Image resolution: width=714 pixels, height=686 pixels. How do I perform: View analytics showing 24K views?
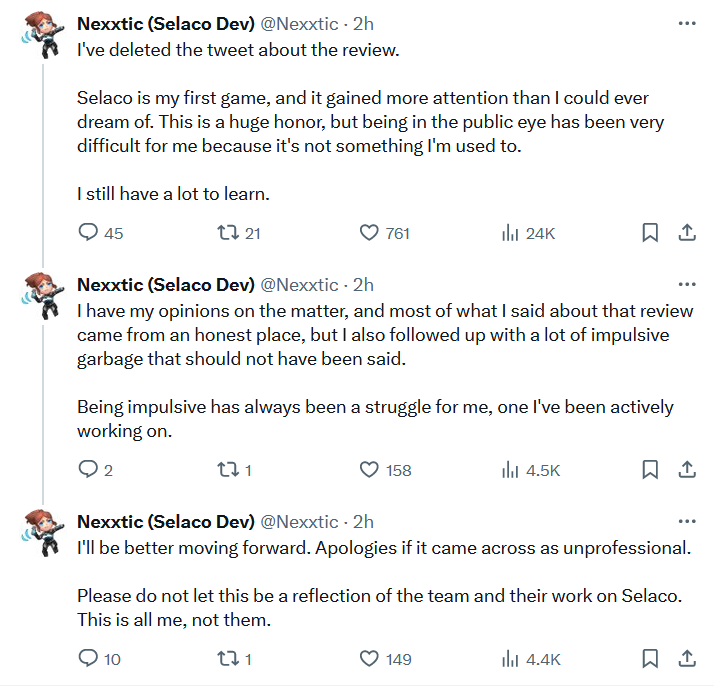[x=528, y=233]
